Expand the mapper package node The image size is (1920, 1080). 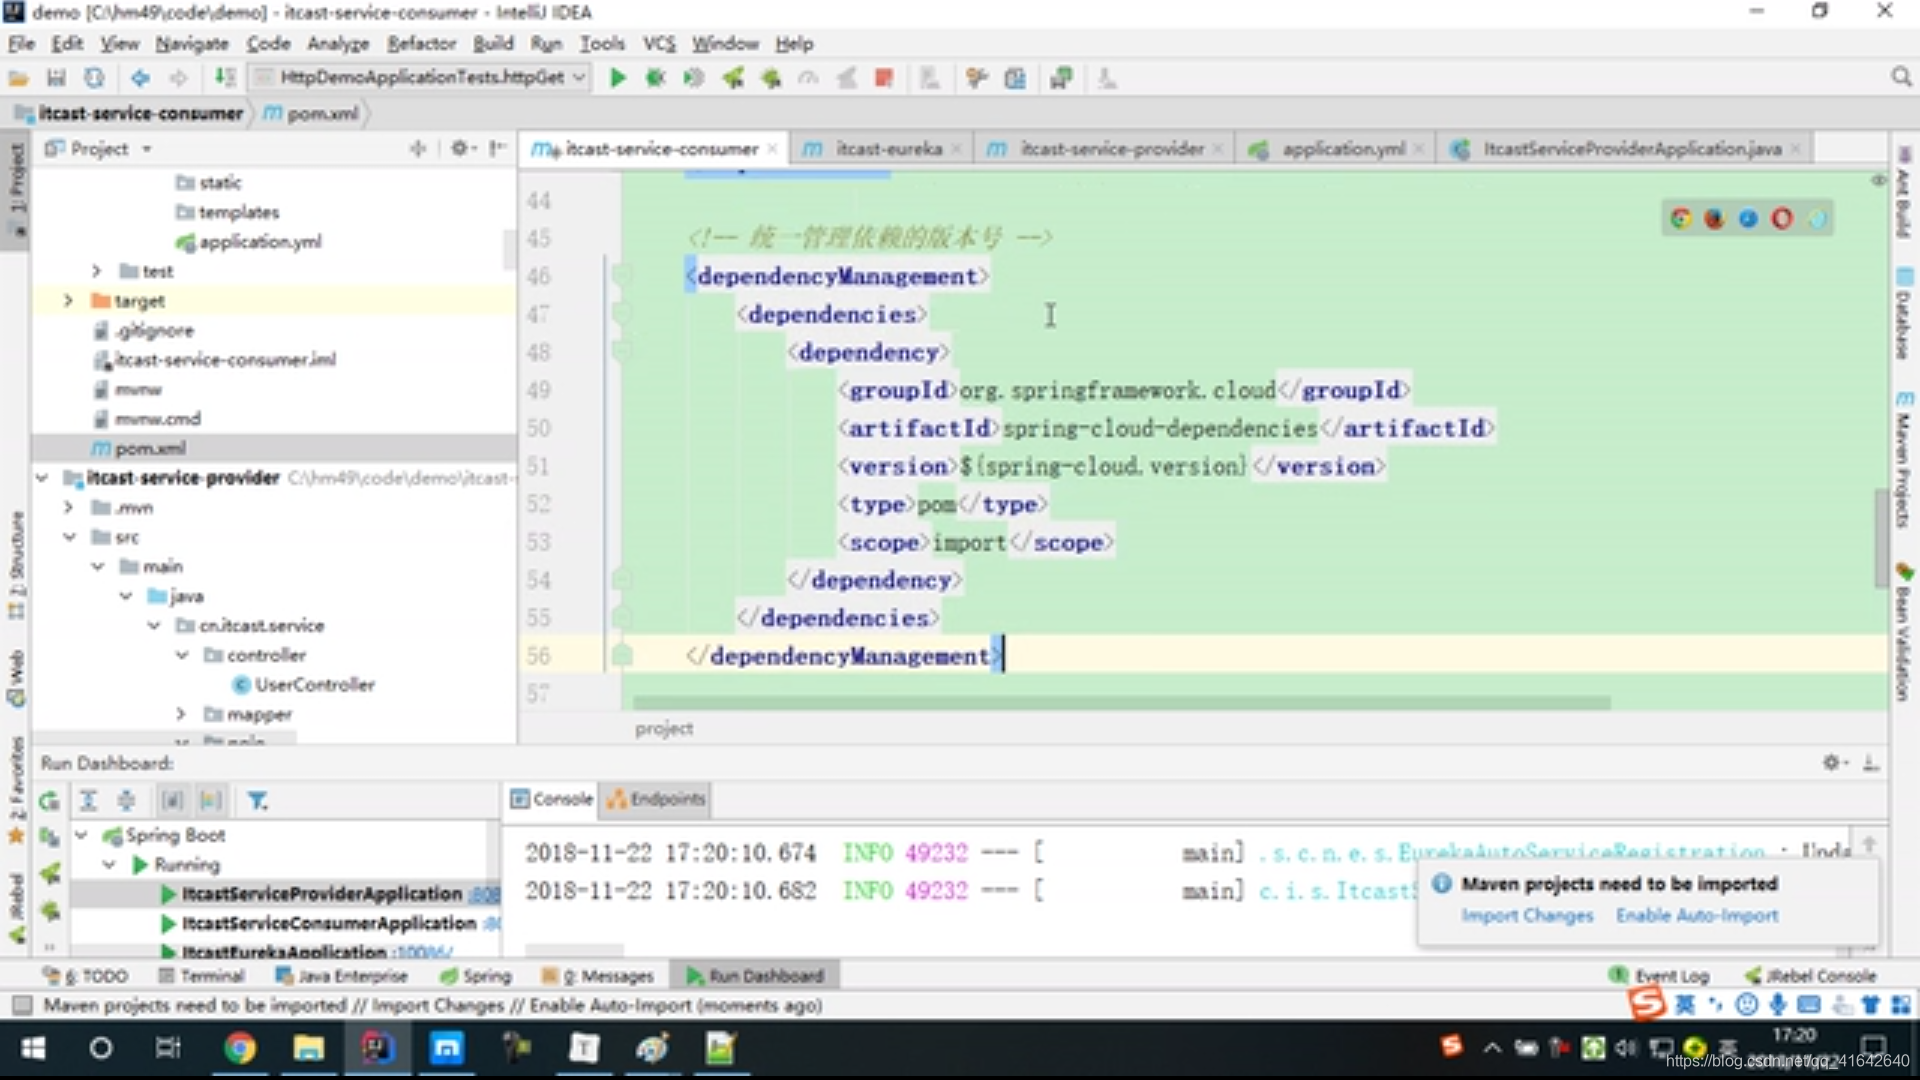pyautogui.click(x=181, y=714)
